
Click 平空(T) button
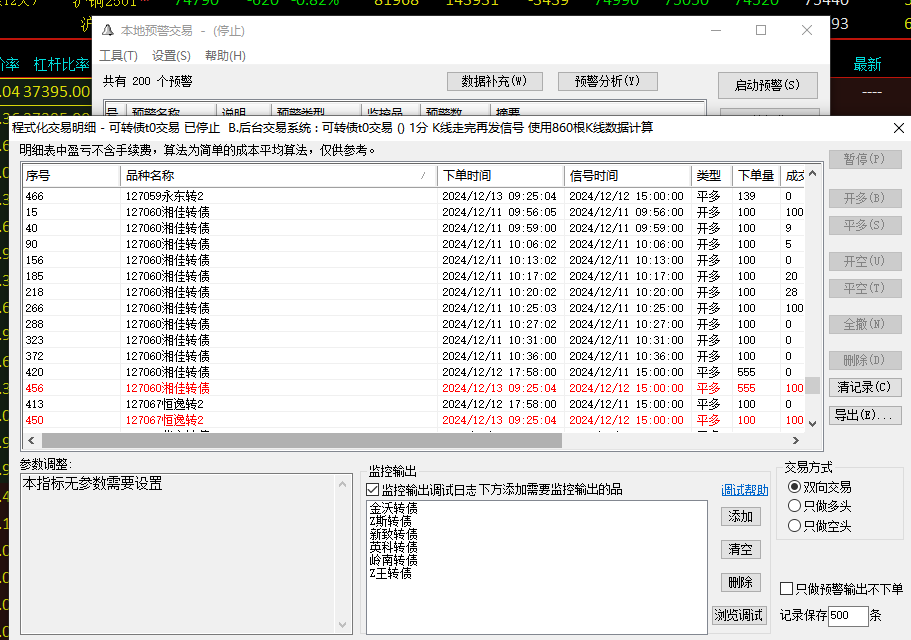(x=865, y=288)
